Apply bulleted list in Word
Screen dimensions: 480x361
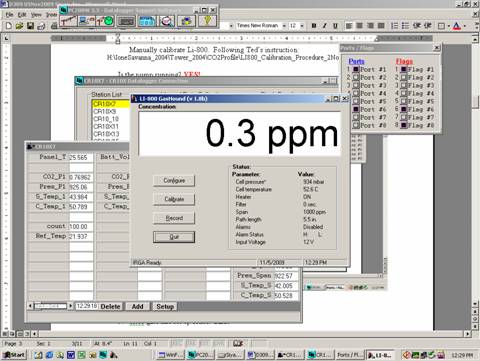click(405, 26)
